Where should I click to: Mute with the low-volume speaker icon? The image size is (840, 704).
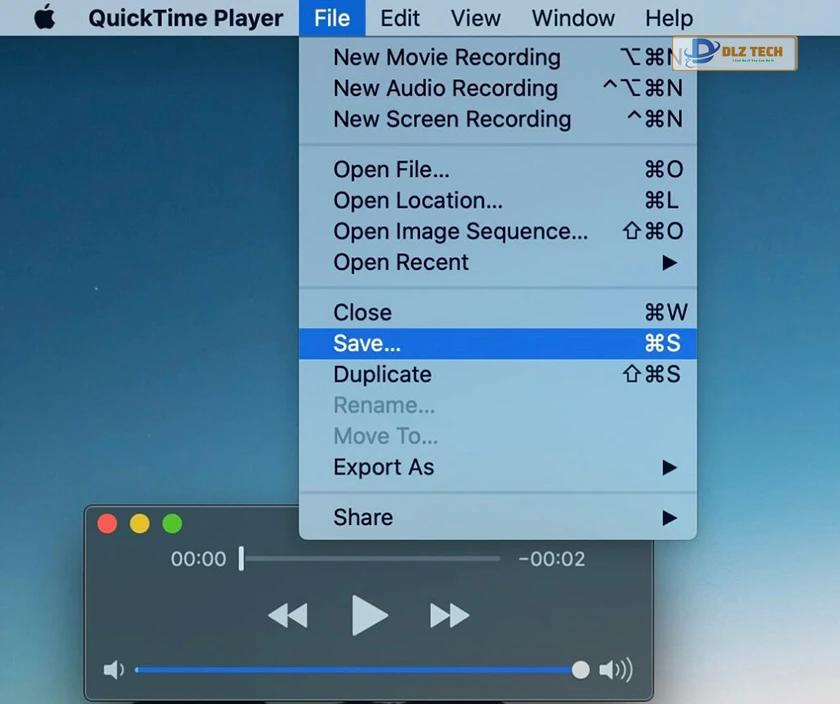114,670
